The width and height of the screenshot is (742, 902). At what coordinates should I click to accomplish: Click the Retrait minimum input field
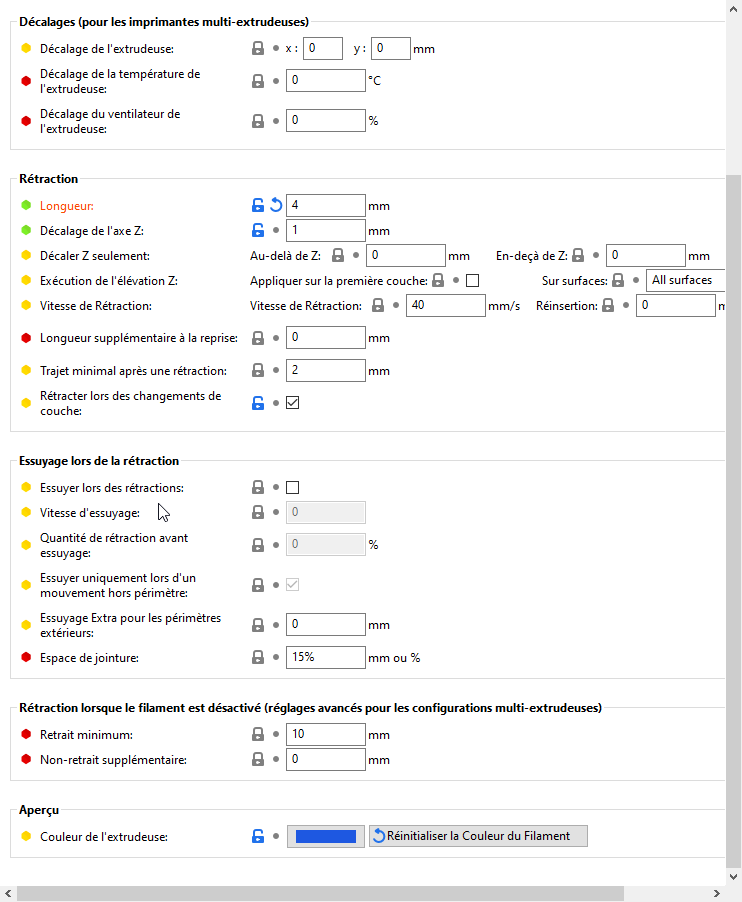325,734
